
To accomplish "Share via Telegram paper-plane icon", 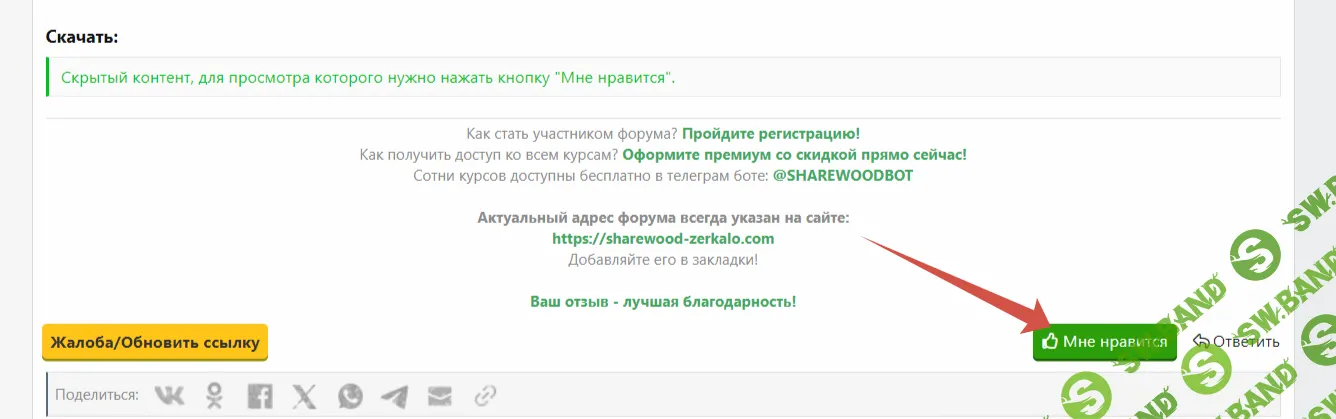I will [395, 396].
